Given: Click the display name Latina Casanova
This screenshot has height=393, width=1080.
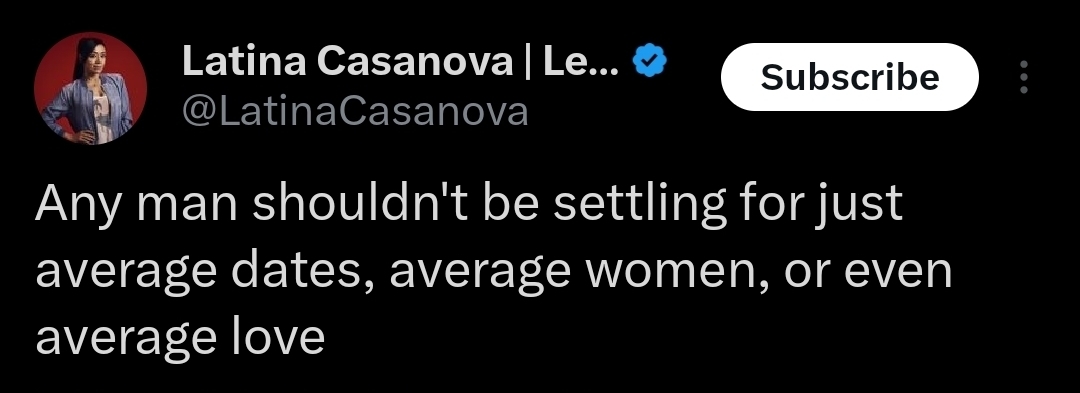Looking at the screenshot, I should 347,61.
